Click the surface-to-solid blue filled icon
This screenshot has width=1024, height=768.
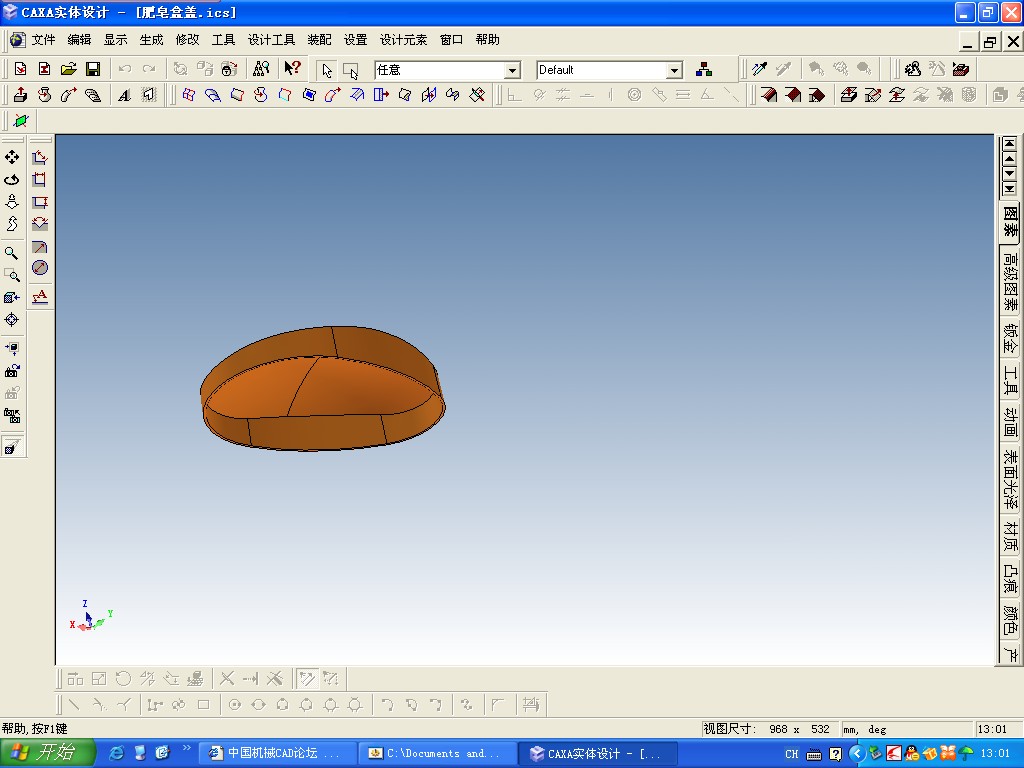pyautogui.click(x=309, y=95)
